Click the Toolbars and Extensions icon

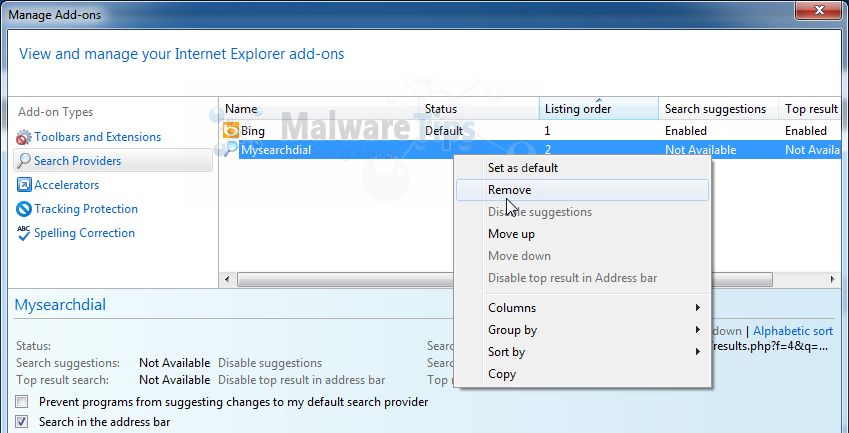(x=24, y=137)
